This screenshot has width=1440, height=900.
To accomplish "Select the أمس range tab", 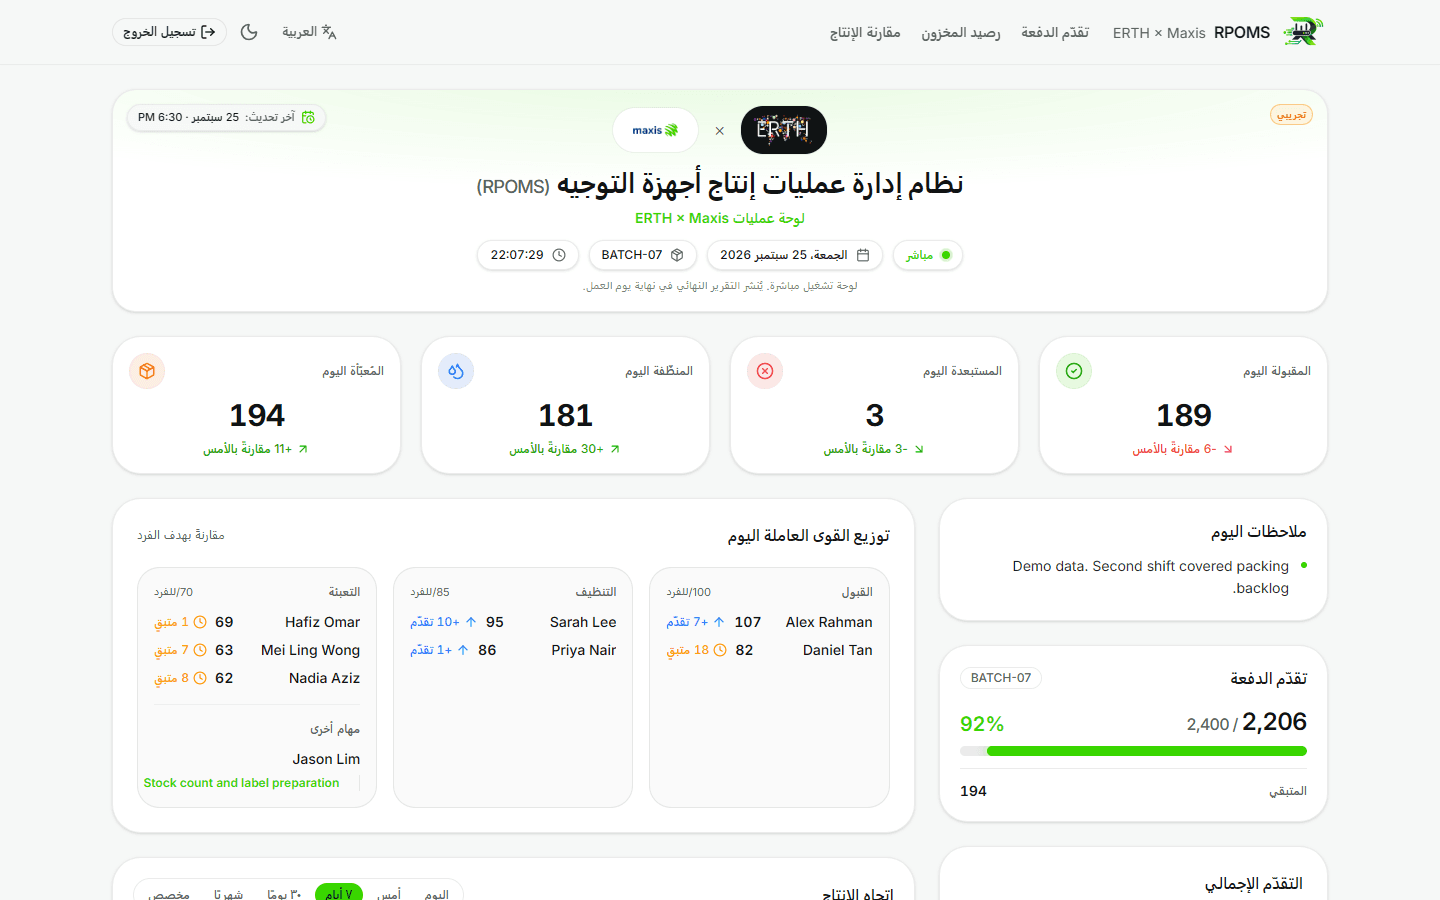I will click(x=389, y=894).
